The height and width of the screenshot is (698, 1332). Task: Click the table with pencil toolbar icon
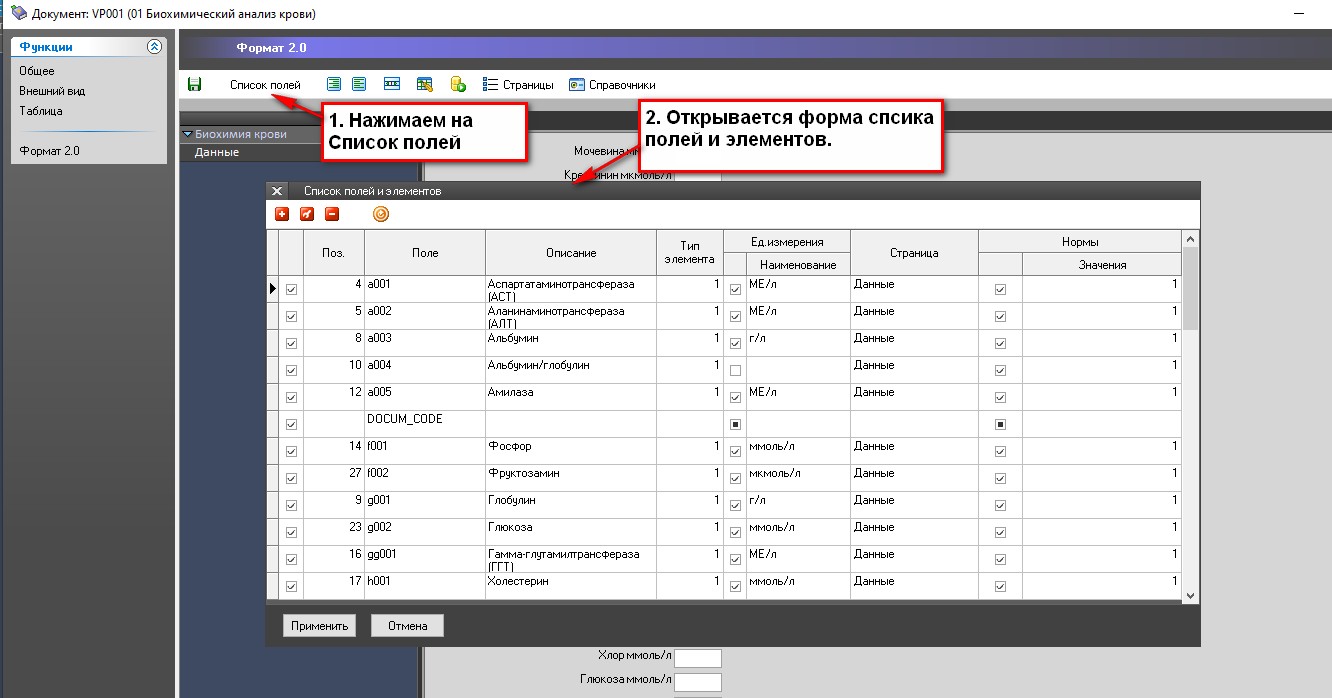425,85
